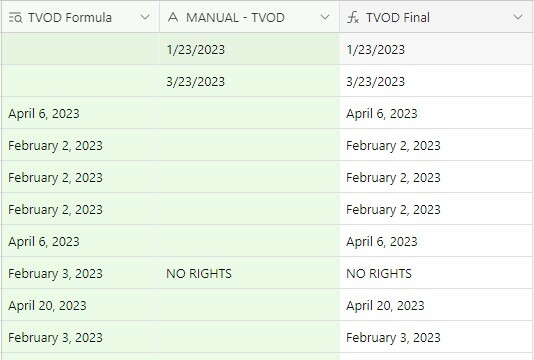This screenshot has width=534, height=360.
Task: Select the MANUAL - TVOD column header
Action: tap(249, 17)
